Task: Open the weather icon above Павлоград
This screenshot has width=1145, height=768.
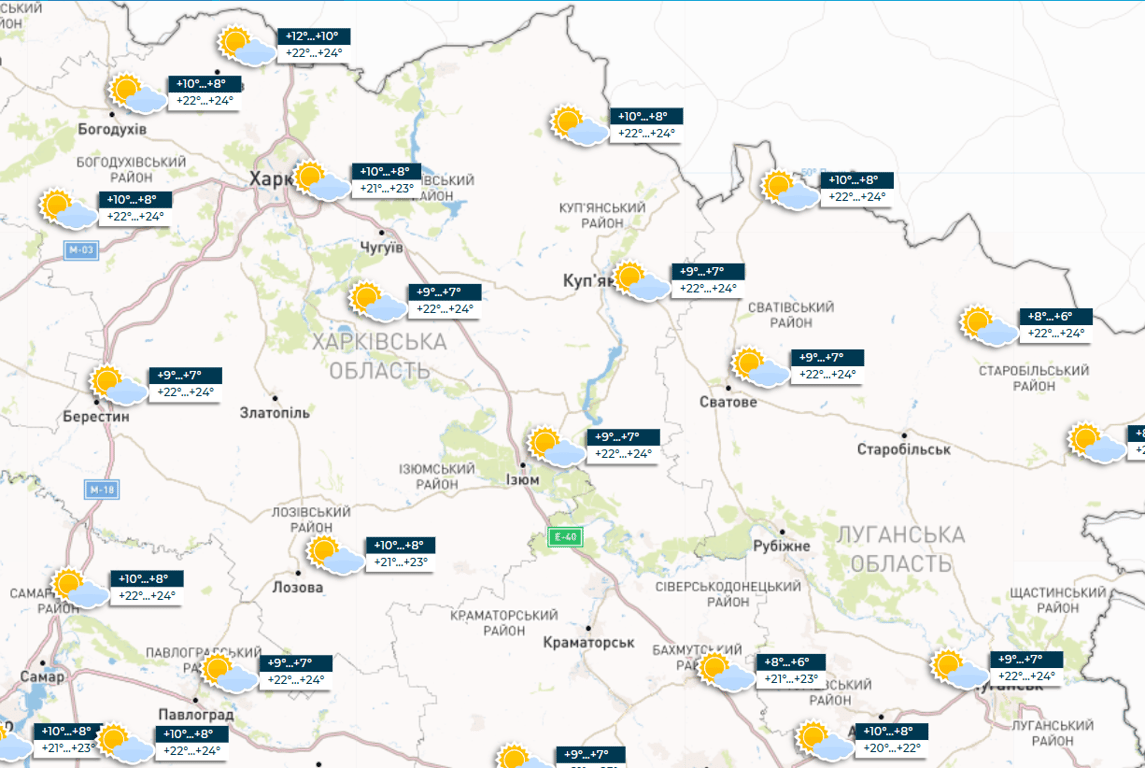Action: pos(228,673)
